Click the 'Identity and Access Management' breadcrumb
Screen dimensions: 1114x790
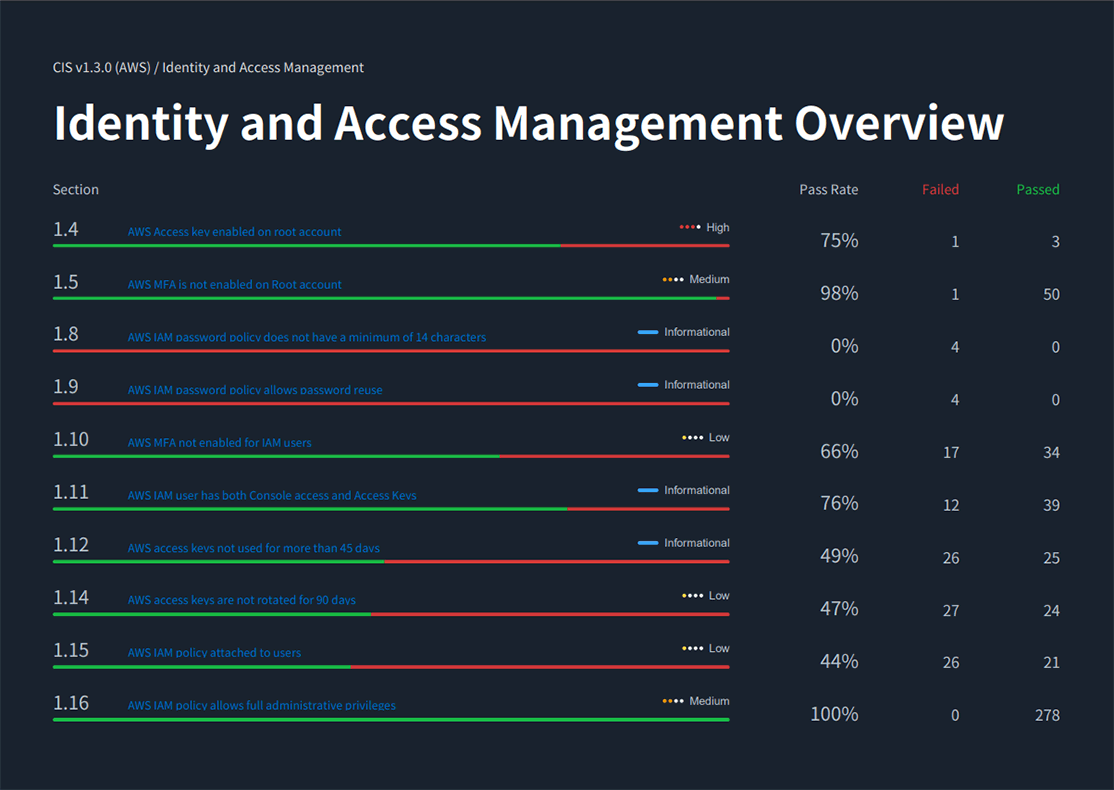pyautogui.click(x=263, y=67)
